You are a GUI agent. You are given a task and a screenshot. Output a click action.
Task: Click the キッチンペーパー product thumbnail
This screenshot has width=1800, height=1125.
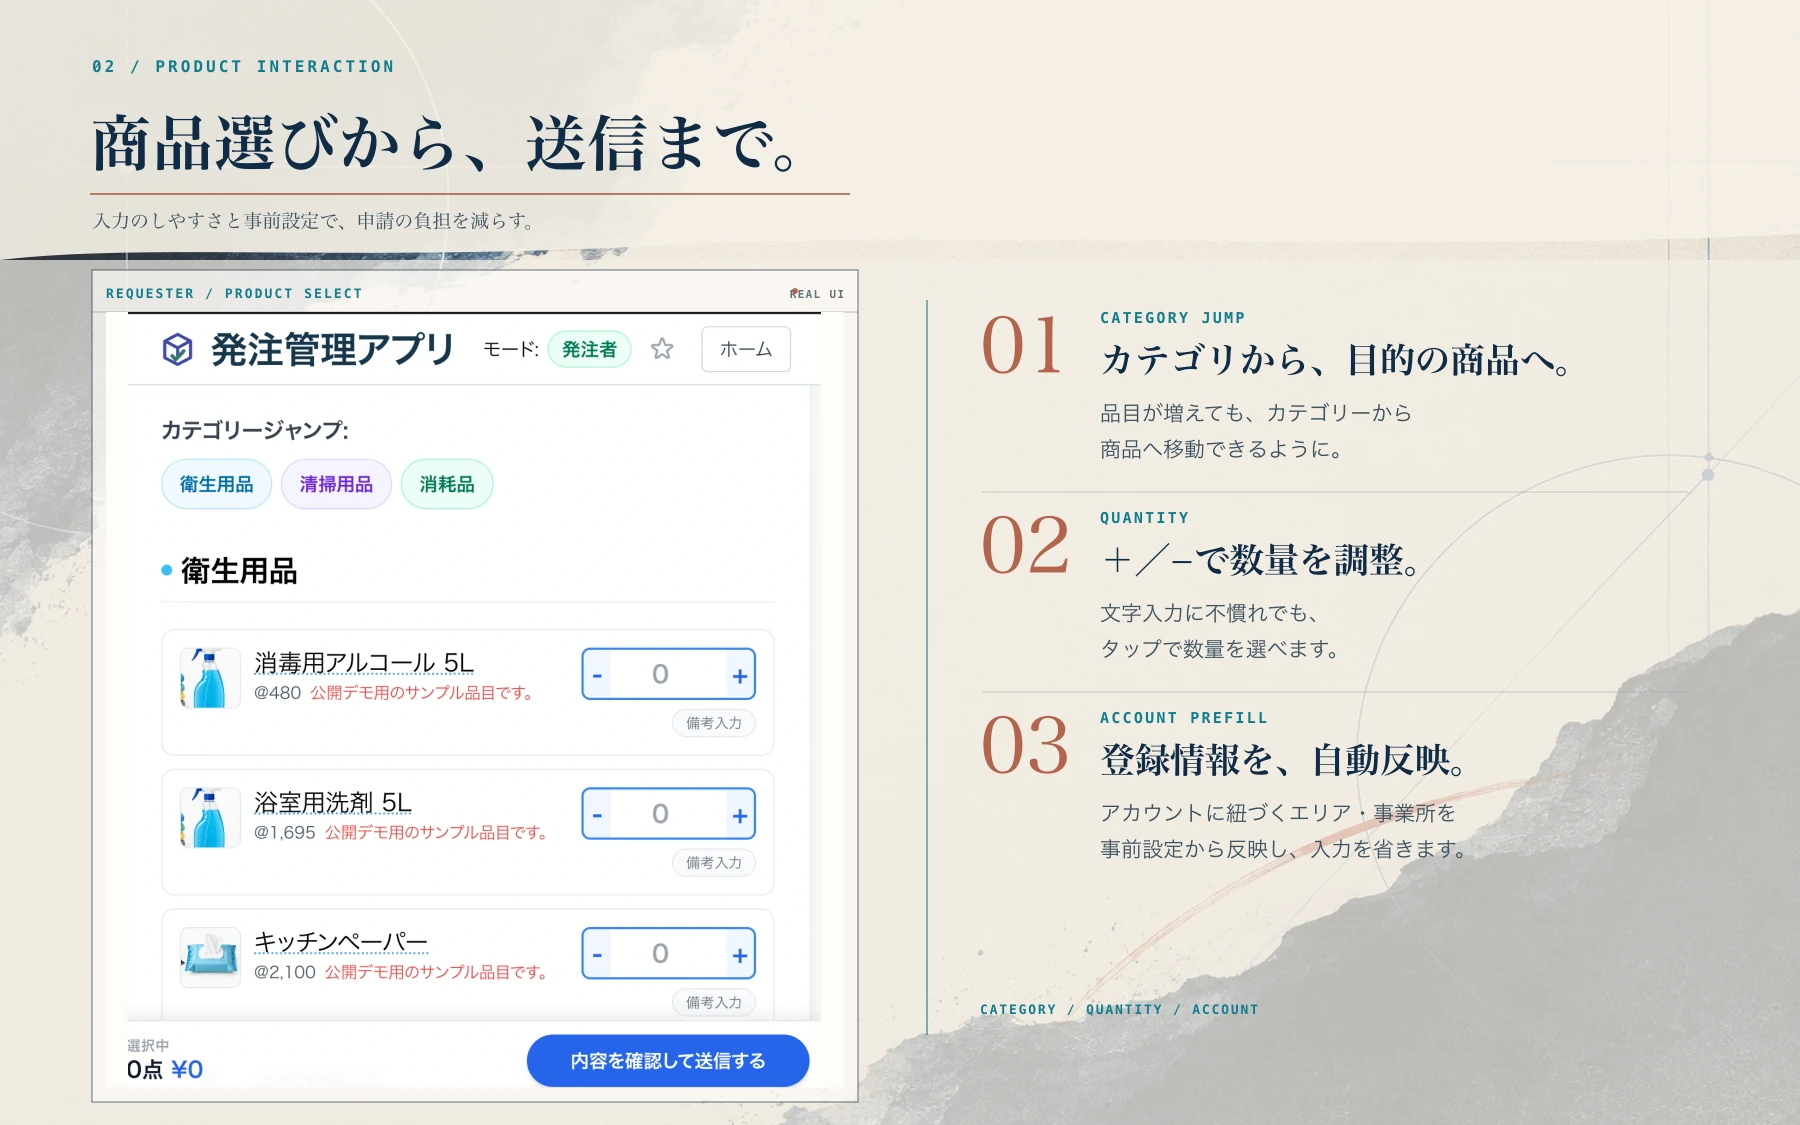coord(210,958)
